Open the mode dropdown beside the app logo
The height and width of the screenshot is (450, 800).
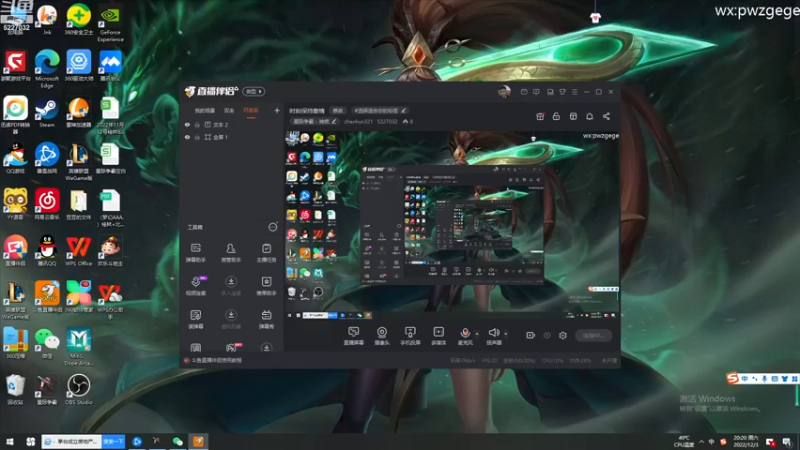tap(253, 91)
